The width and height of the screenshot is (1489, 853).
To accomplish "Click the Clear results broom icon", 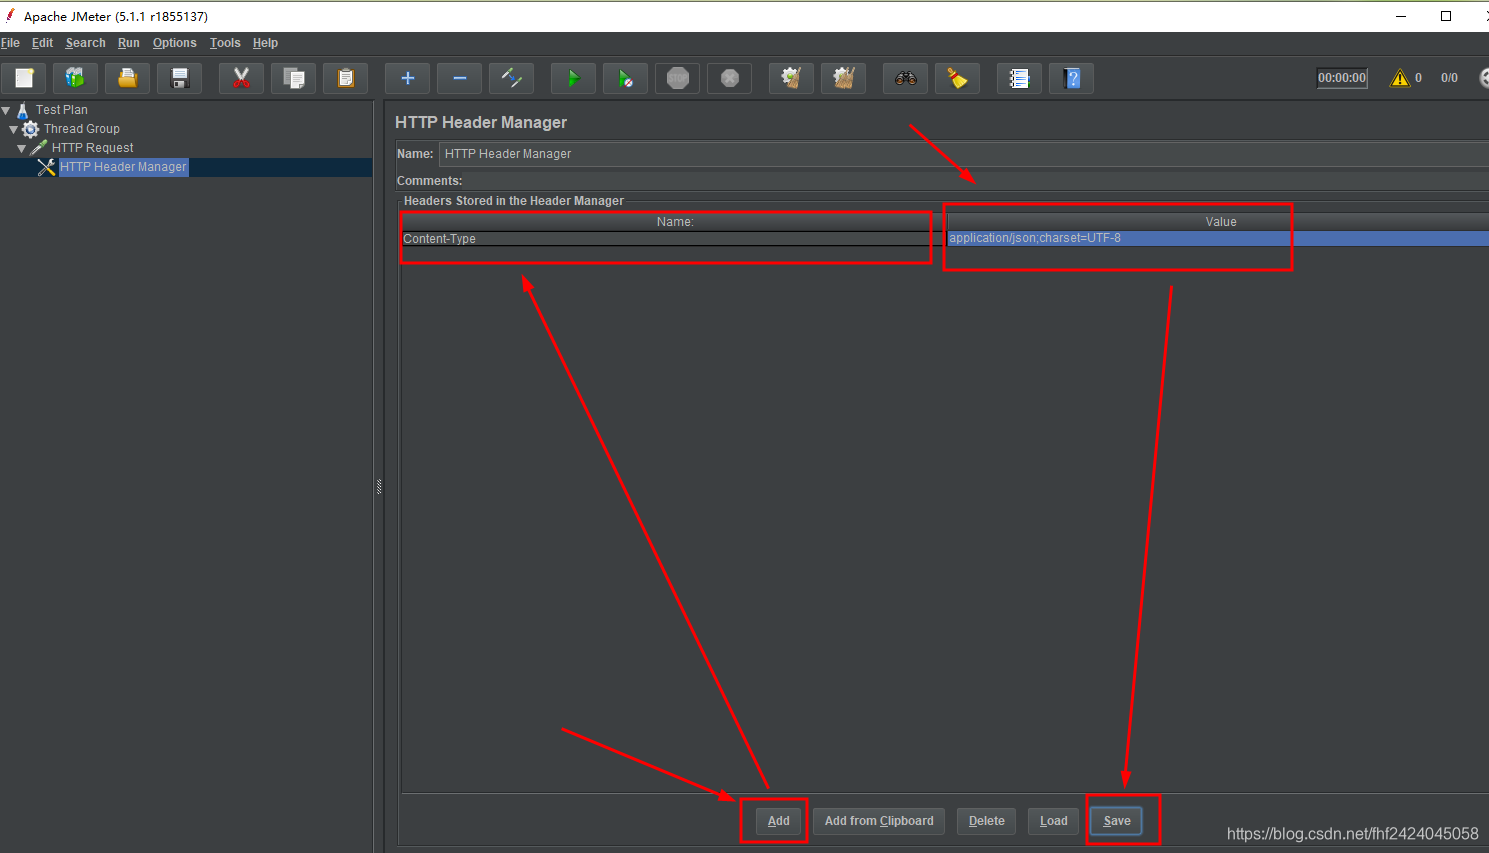I will coord(791,78).
